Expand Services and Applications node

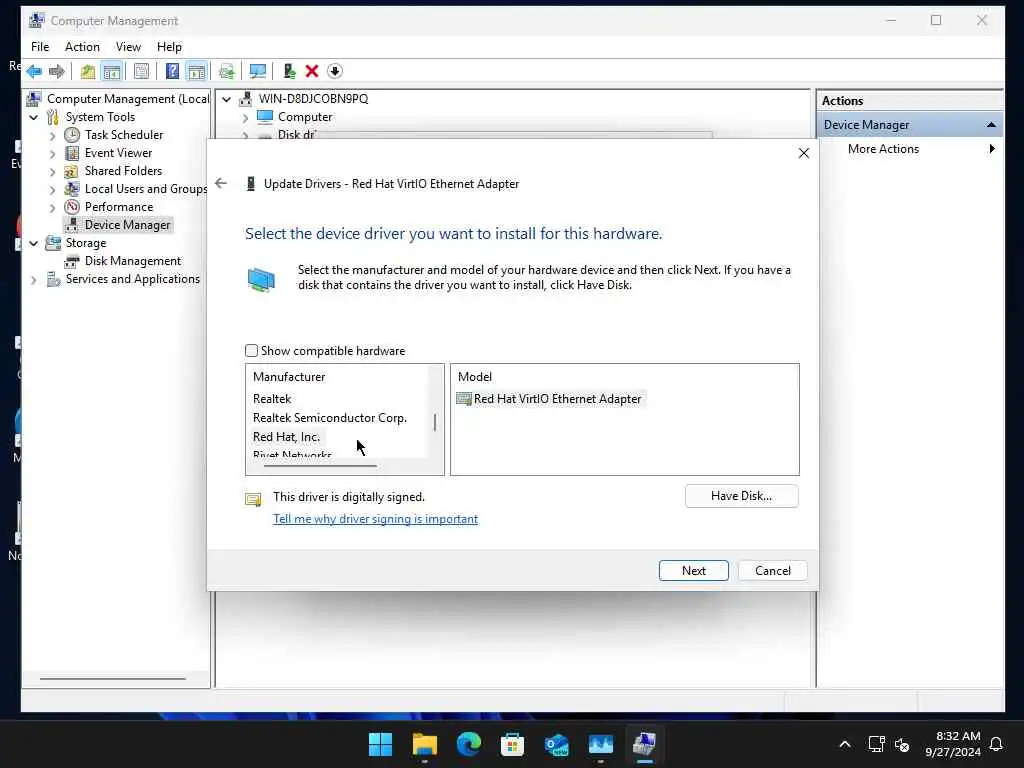point(33,280)
